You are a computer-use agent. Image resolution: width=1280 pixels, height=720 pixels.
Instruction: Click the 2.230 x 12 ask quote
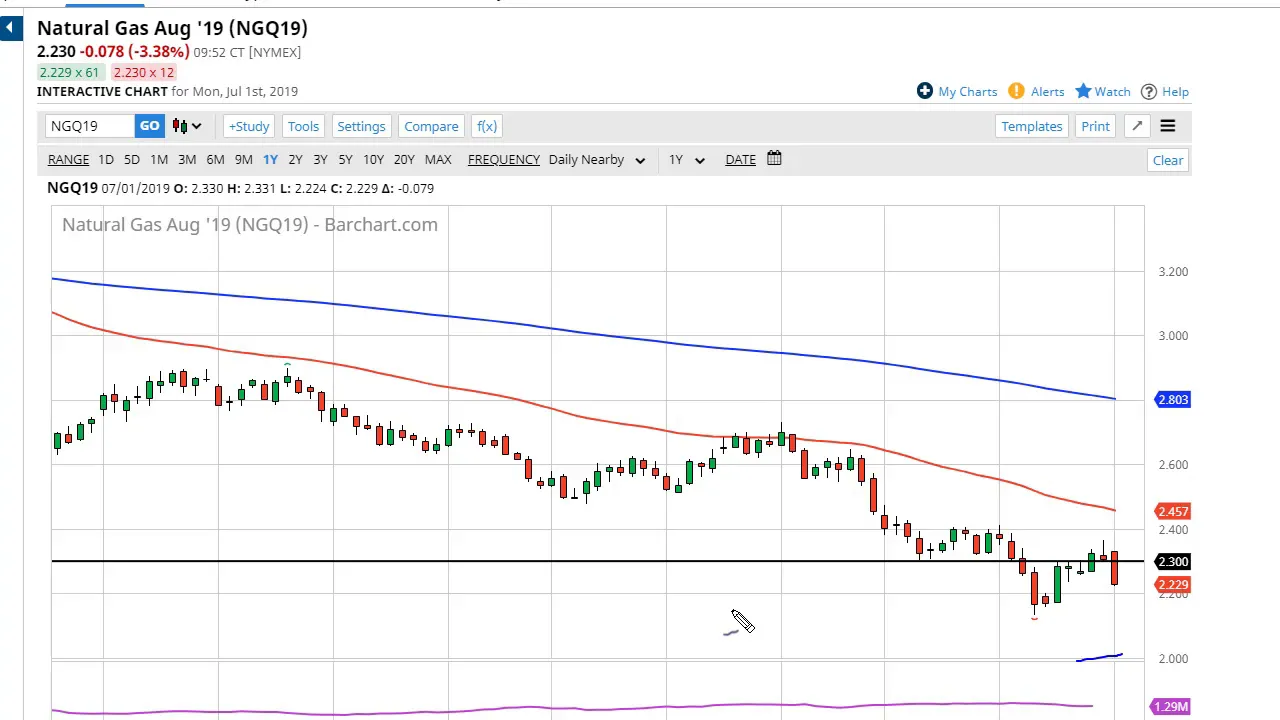coord(143,72)
